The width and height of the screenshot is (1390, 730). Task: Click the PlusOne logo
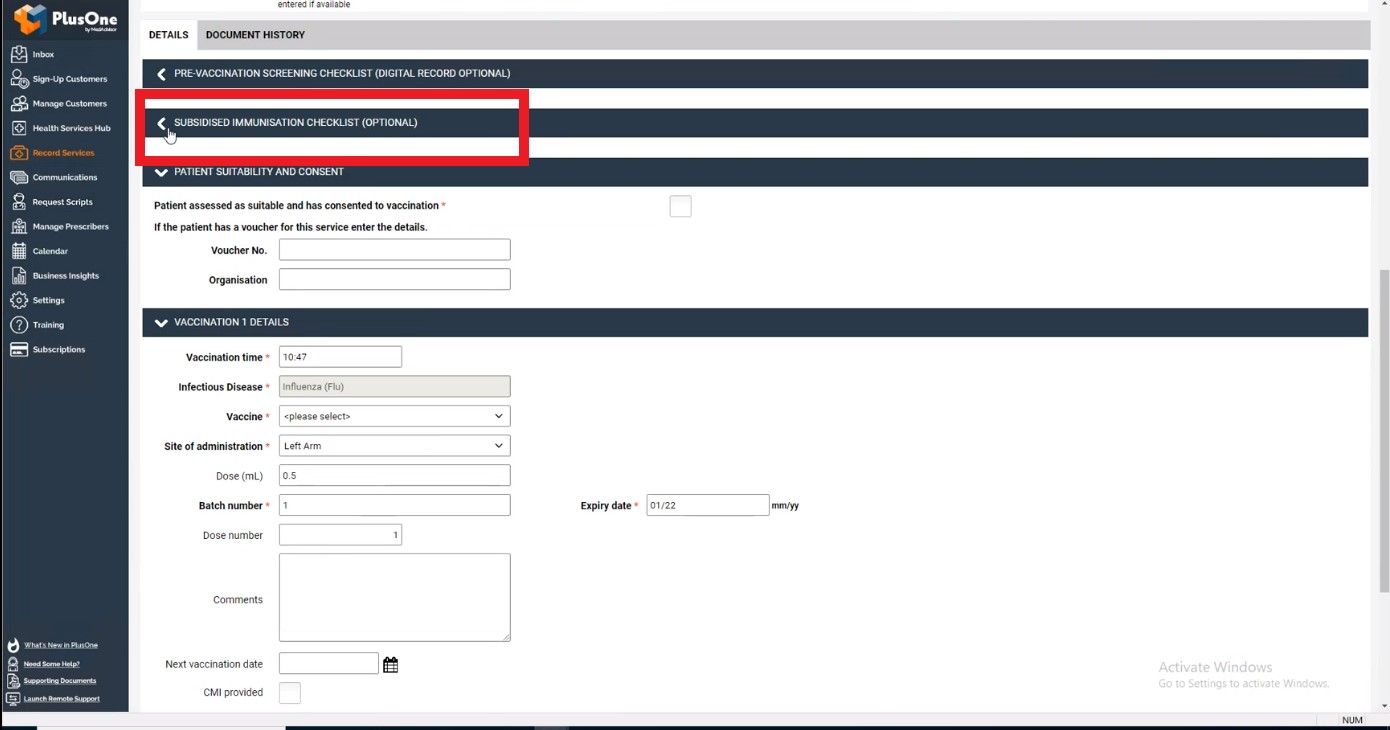pos(66,19)
